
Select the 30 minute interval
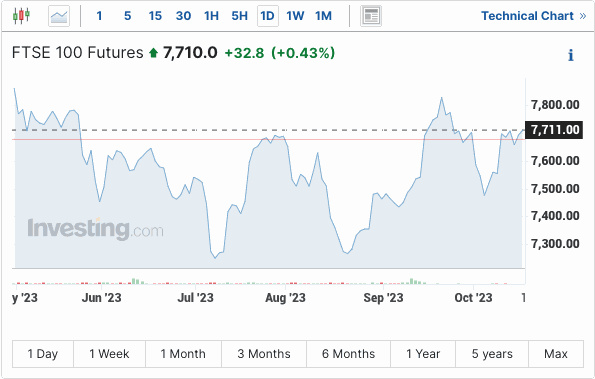183,16
